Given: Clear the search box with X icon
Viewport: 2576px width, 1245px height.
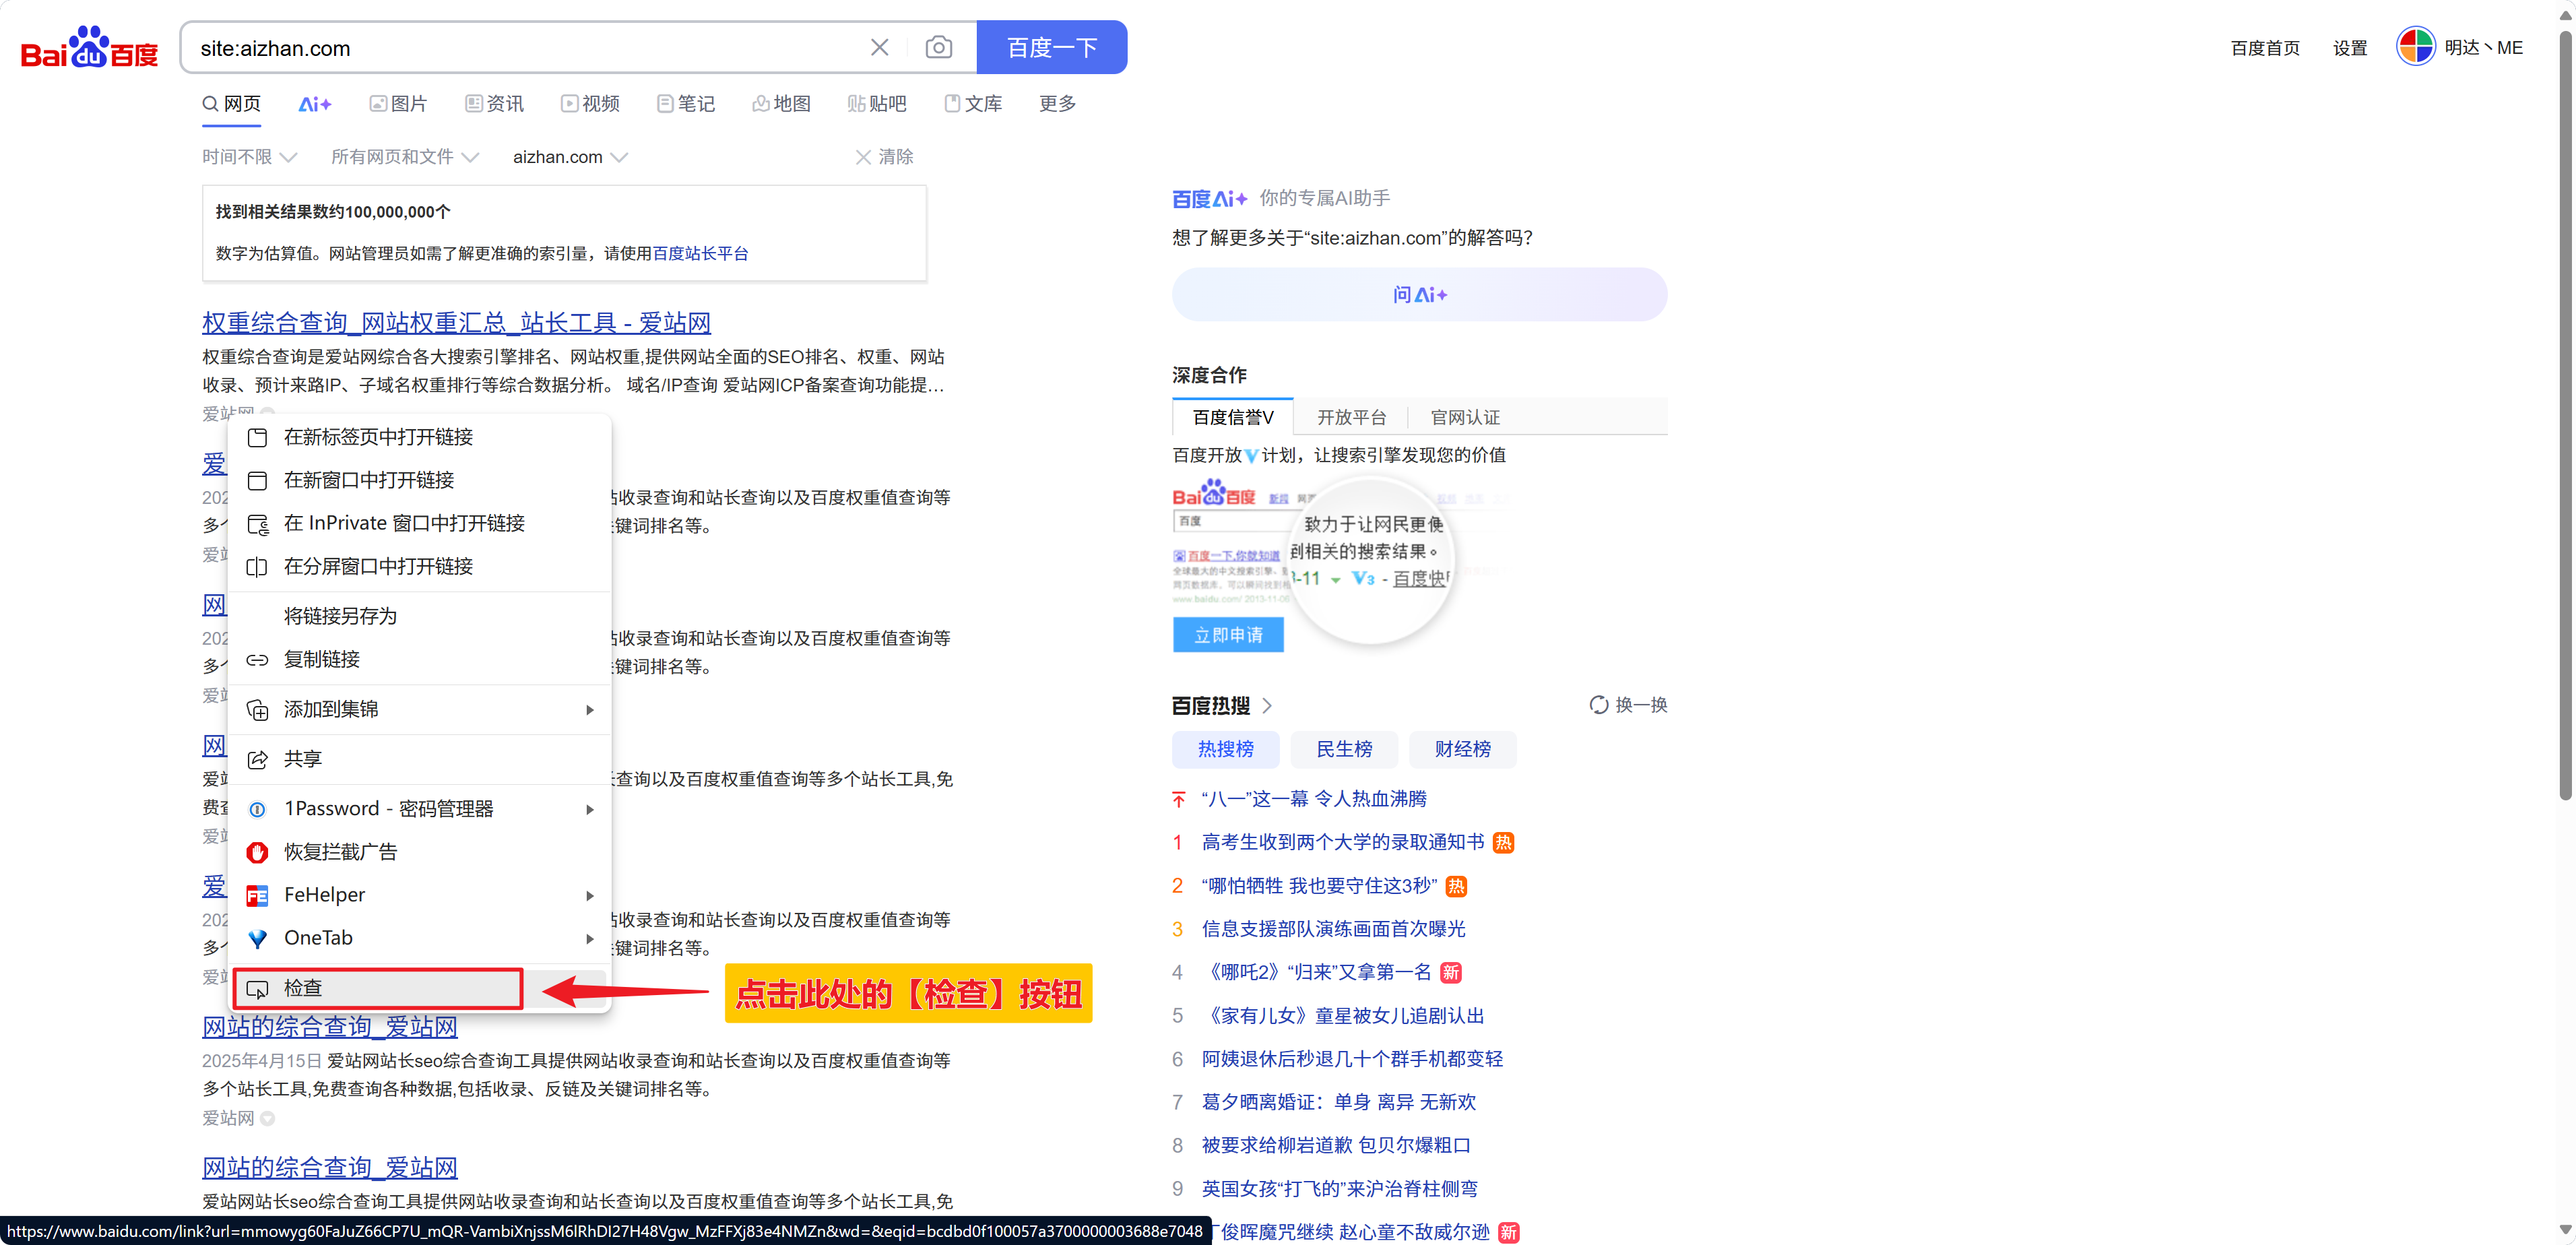Looking at the screenshot, I should point(879,47).
